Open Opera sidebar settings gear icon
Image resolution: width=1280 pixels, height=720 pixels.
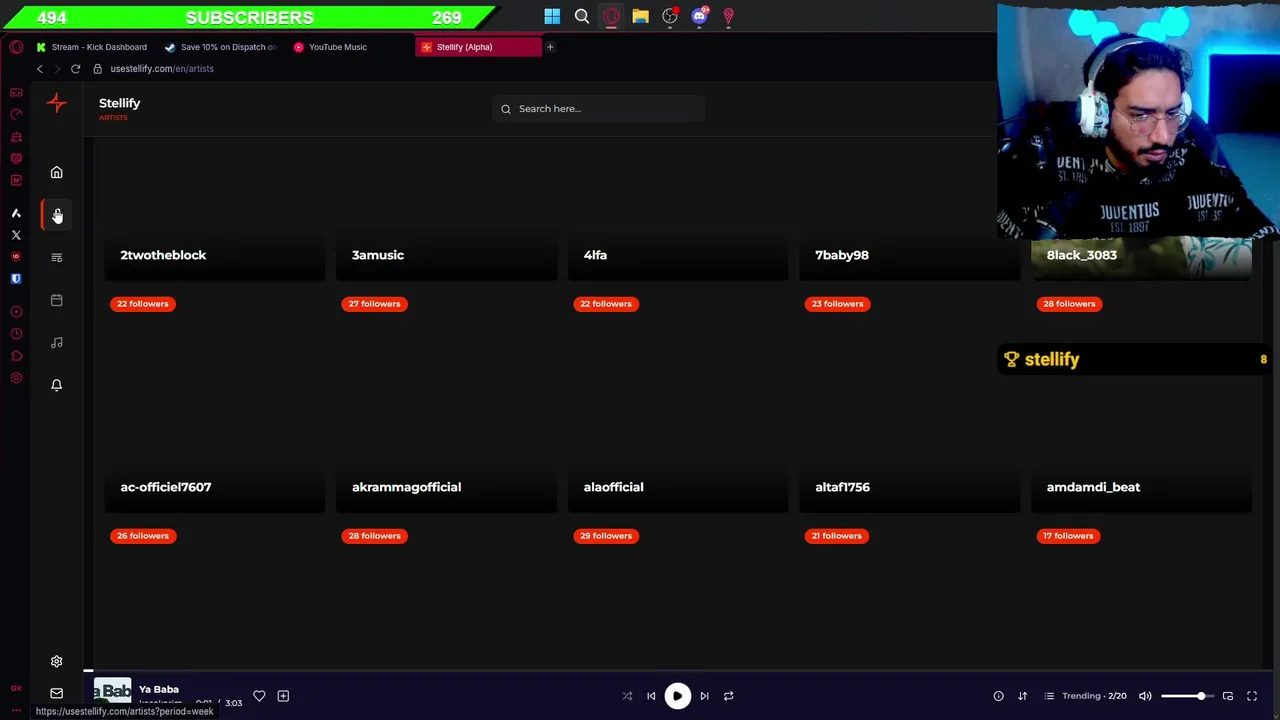pyautogui.click(x=16, y=378)
